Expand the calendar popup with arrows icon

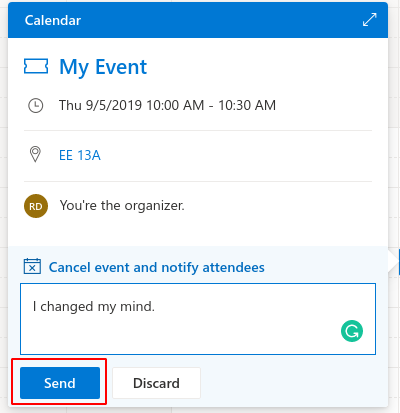pos(369,20)
